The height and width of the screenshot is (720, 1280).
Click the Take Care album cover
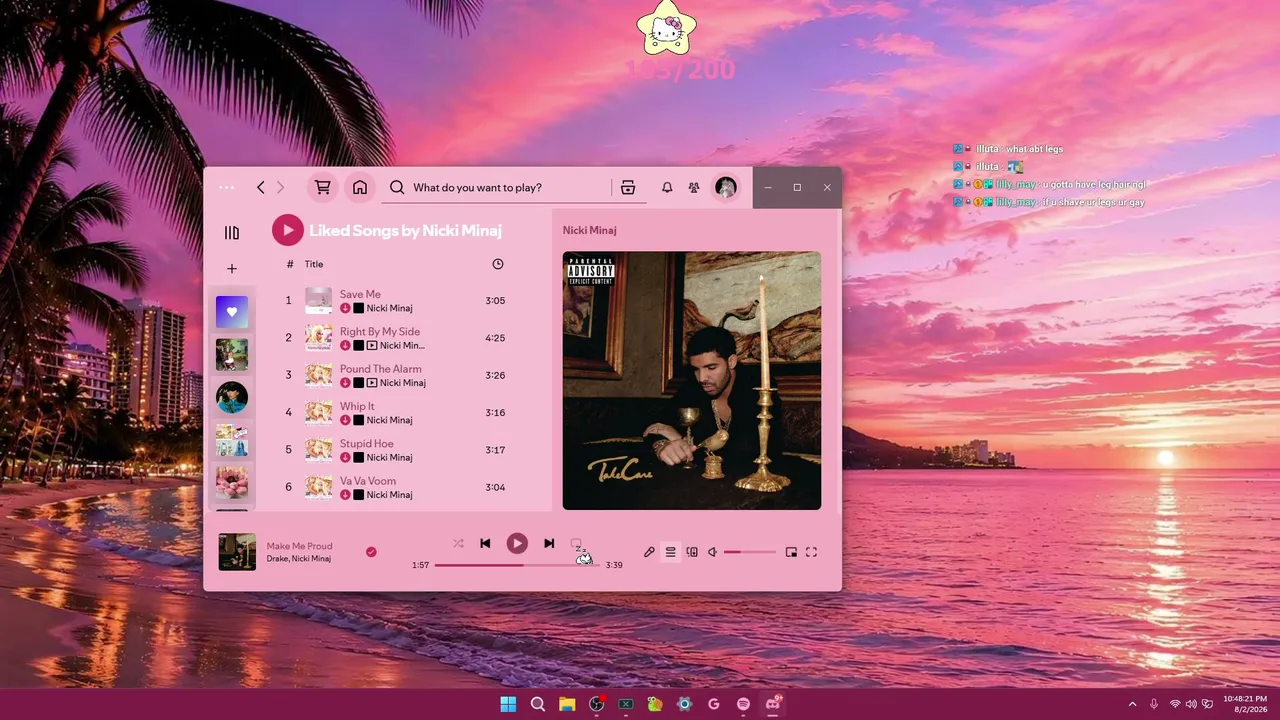click(x=692, y=380)
